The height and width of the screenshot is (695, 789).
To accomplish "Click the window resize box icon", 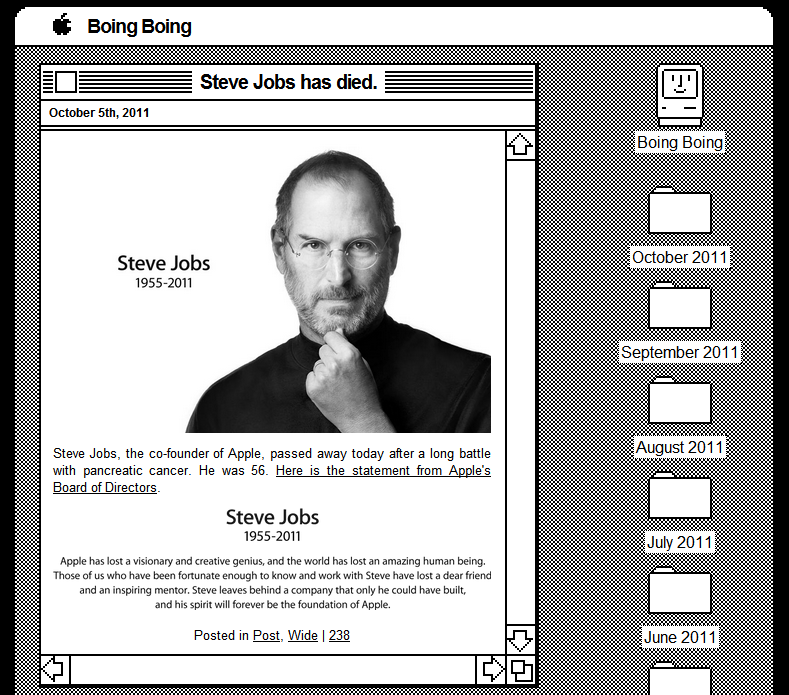I will (x=521, y=670).
